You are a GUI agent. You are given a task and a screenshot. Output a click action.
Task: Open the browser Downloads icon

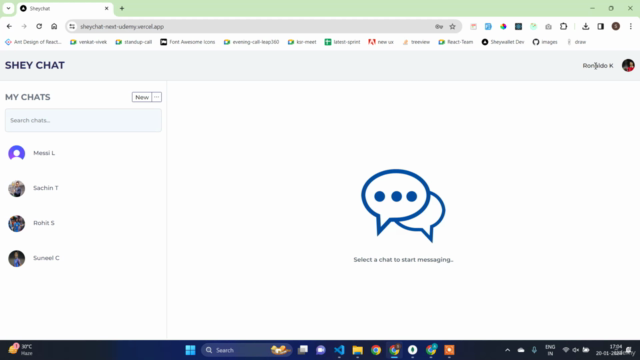tap(586, 27)
